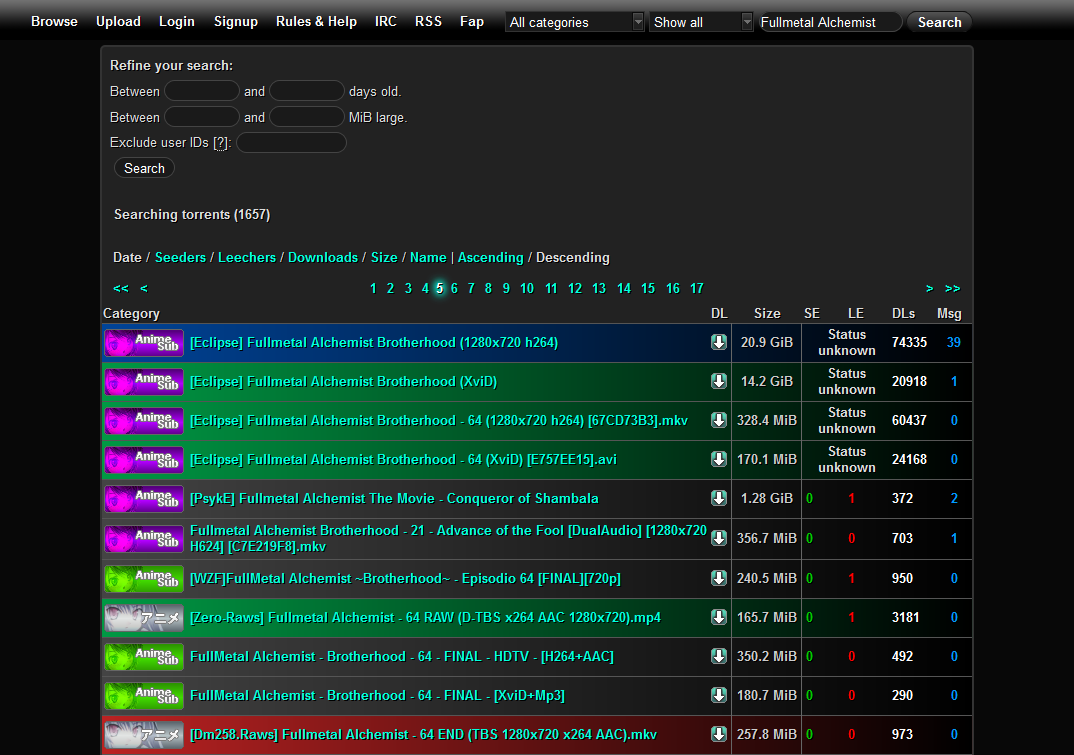1074x755 pixels.
Task: Download Dm258.Raws 64 END mkv torrent
Action: click(719, 734)
